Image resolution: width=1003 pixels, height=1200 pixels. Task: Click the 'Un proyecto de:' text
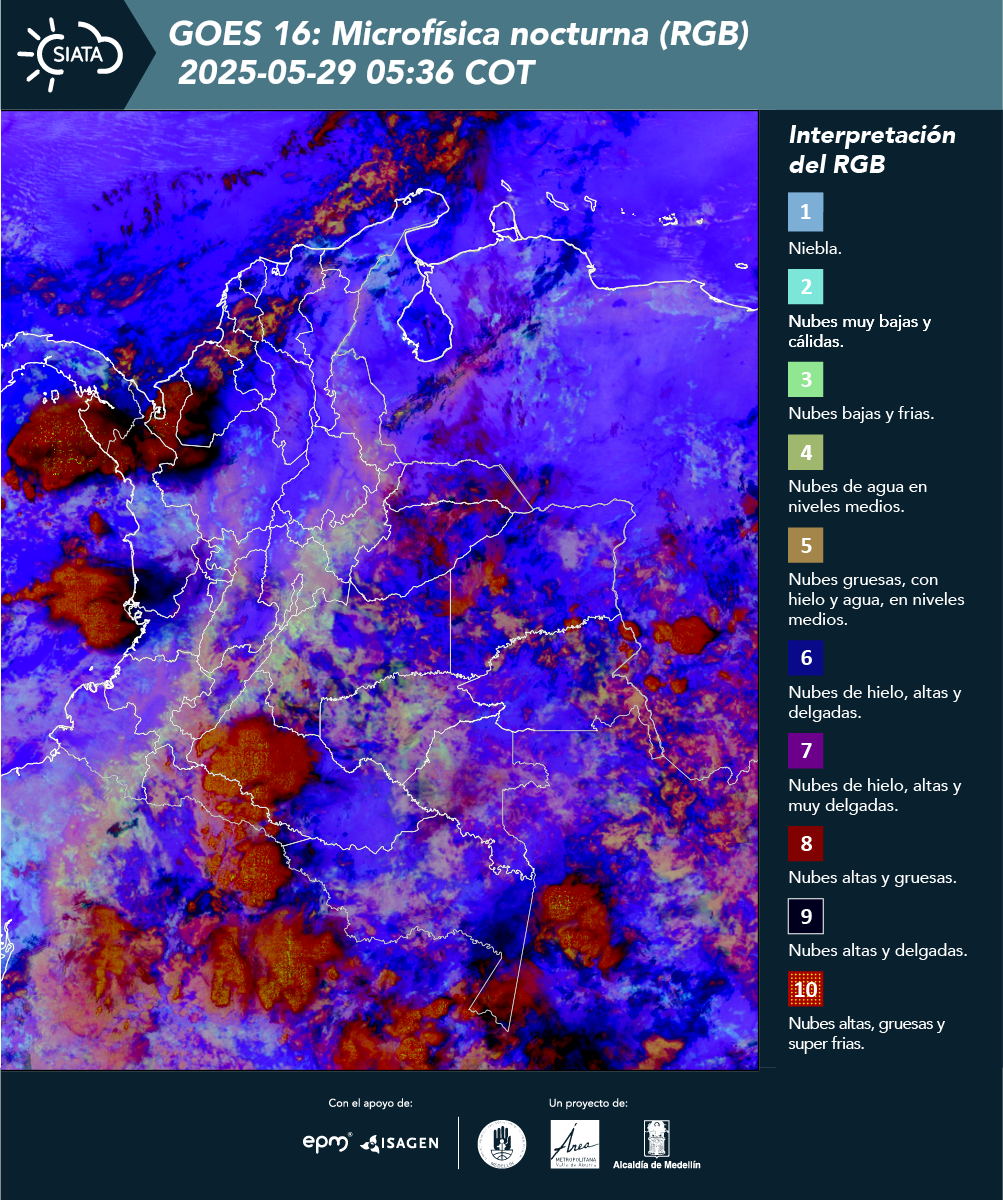(588, 1103)
